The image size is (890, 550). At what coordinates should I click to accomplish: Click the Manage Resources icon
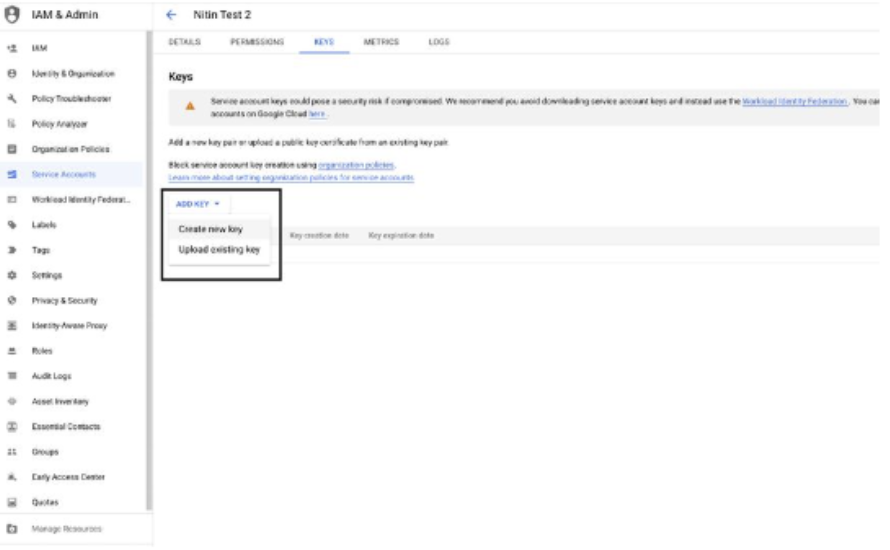tap(12, 528)
